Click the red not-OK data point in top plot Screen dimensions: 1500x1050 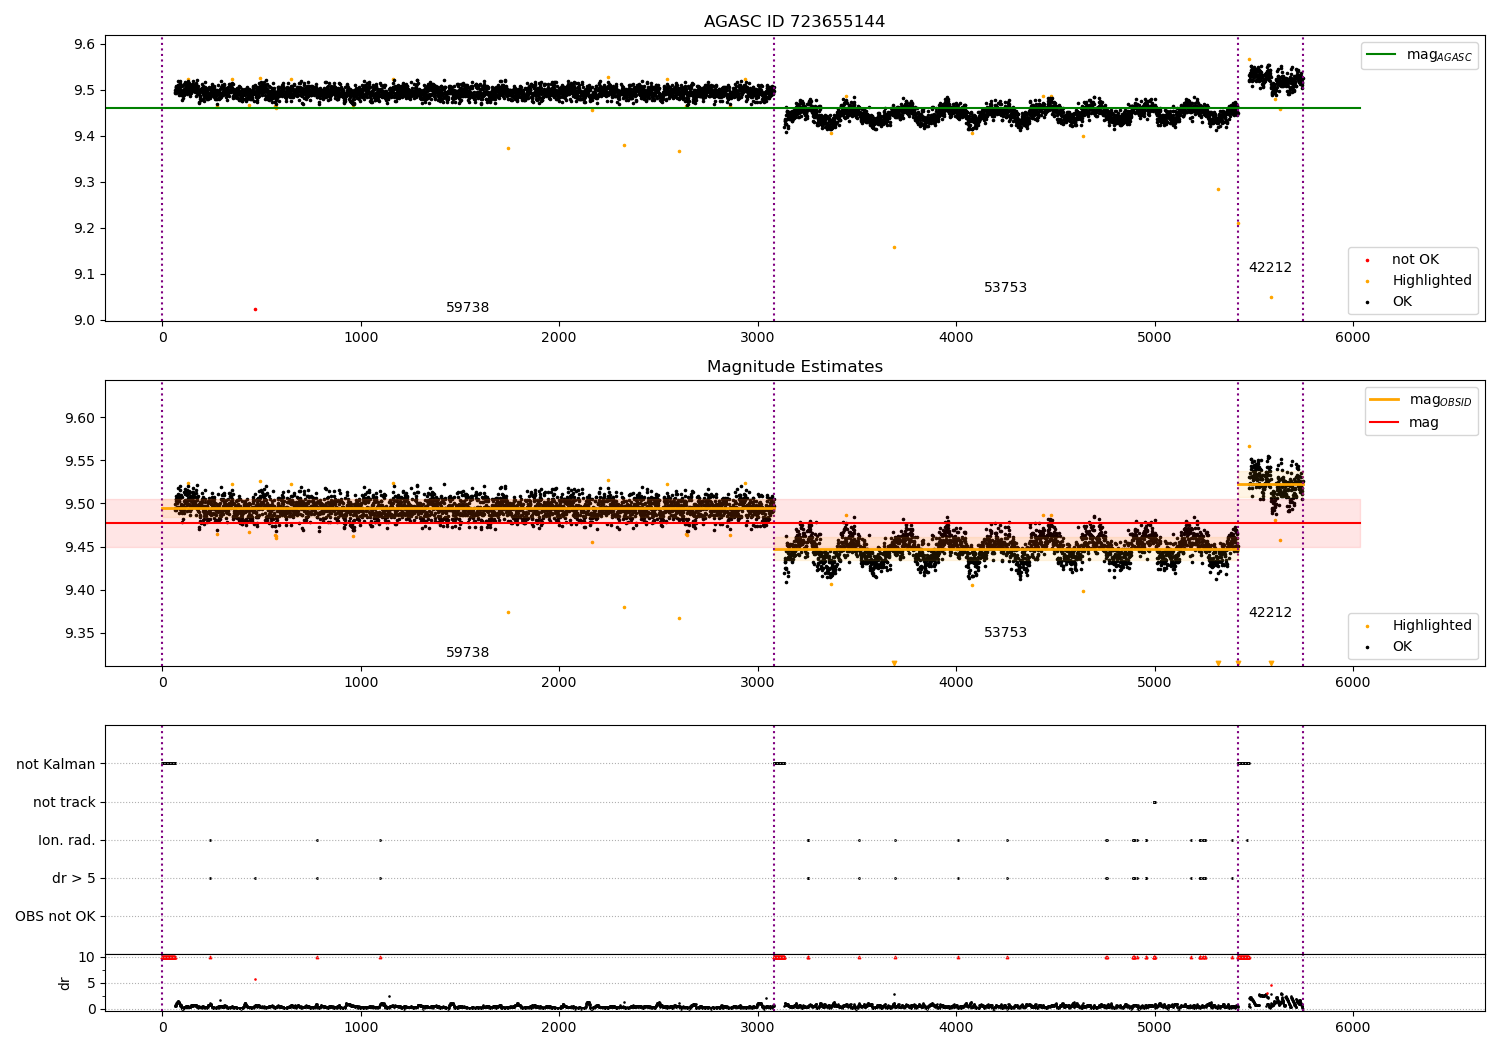[255, 309]
